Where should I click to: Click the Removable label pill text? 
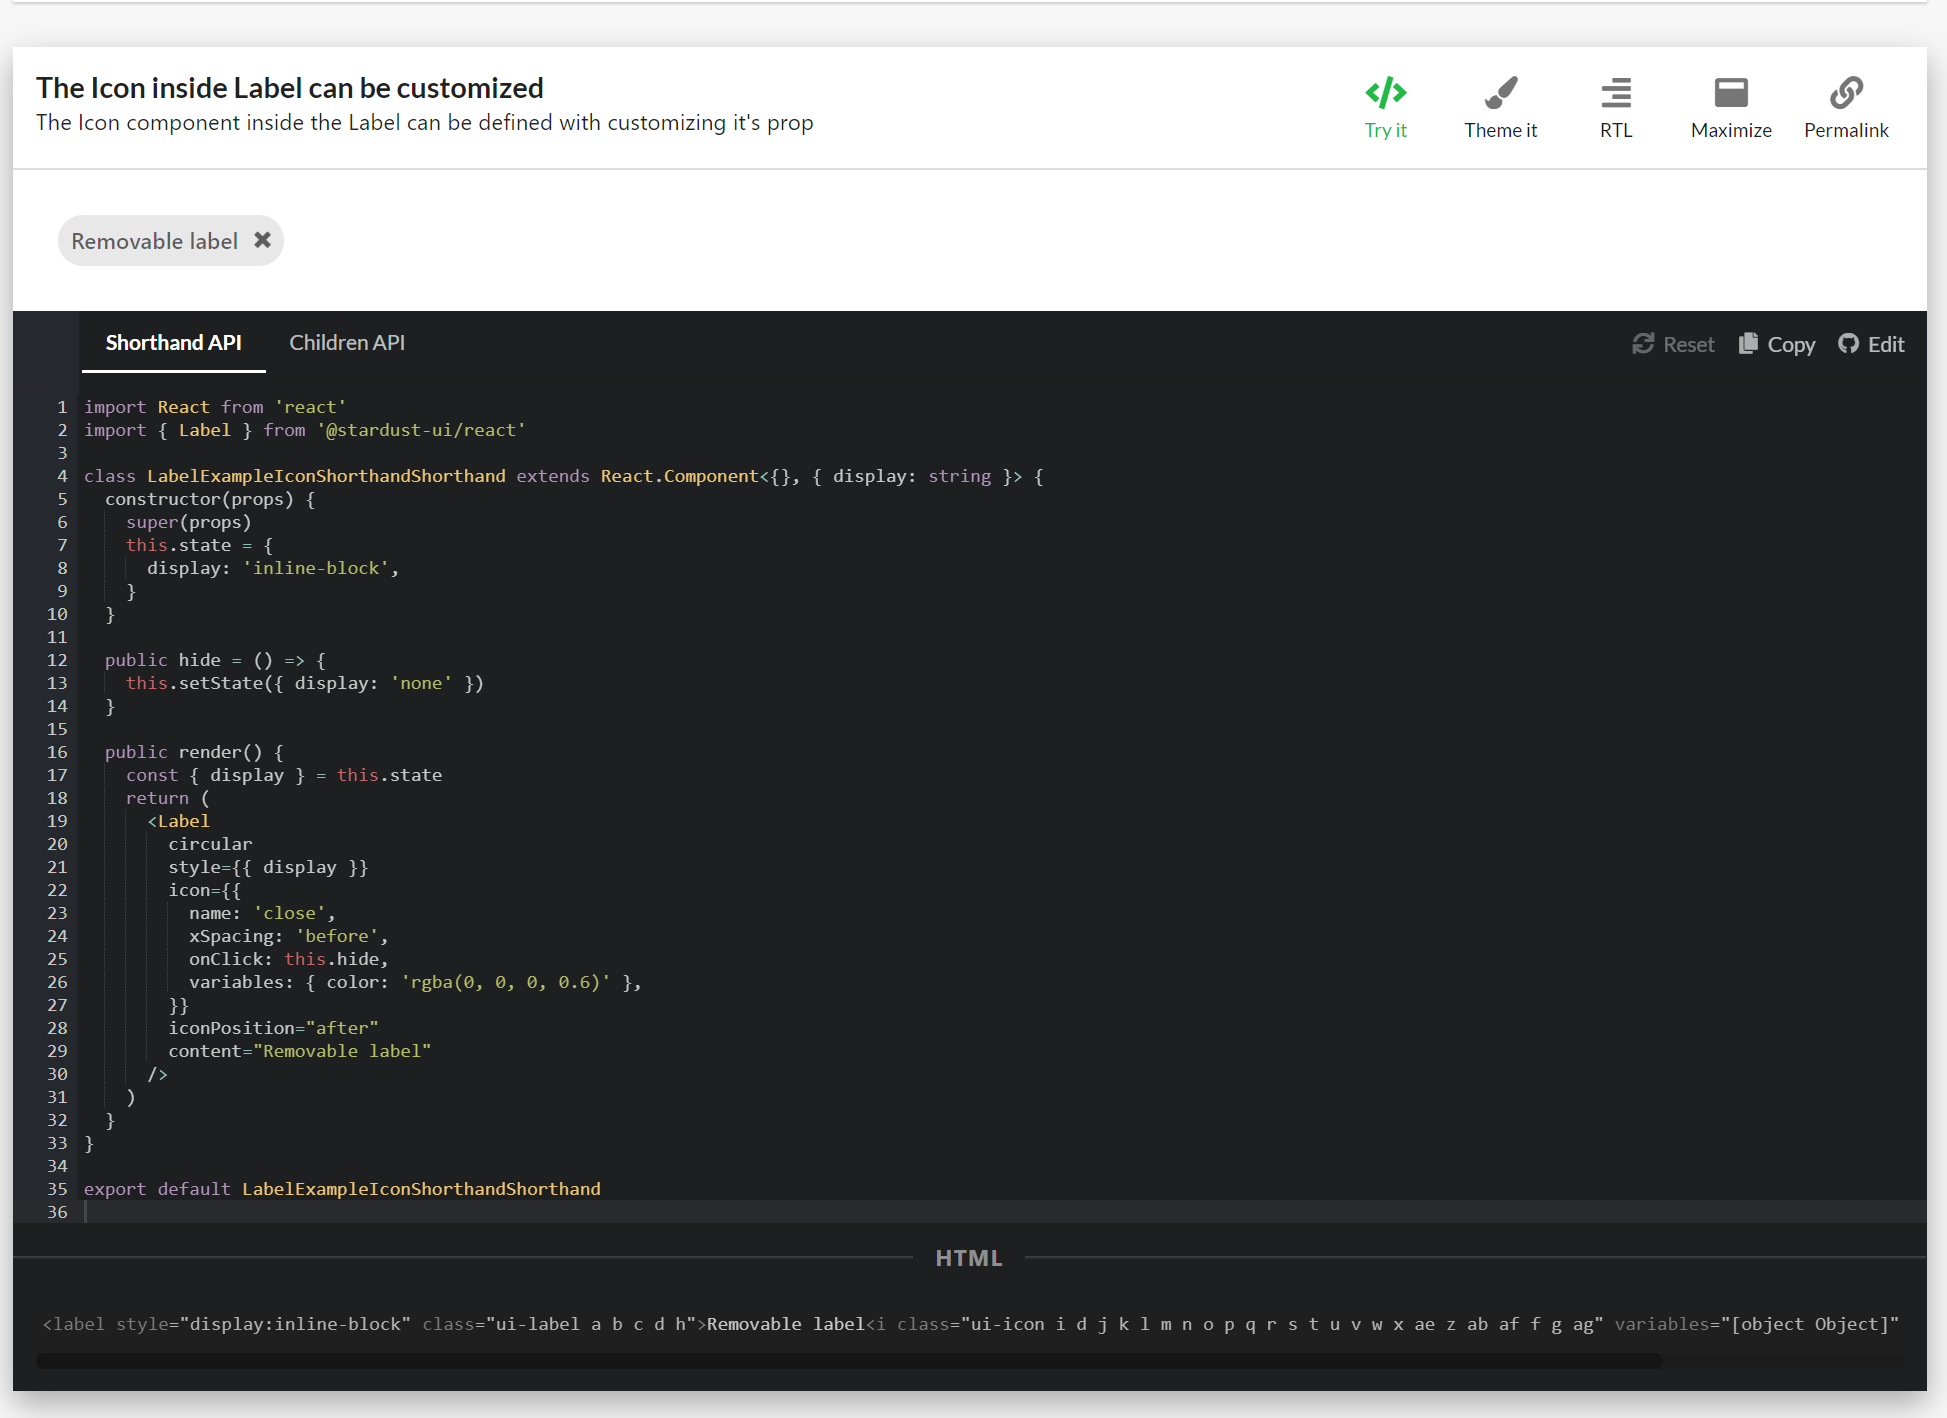pos(154,241)
